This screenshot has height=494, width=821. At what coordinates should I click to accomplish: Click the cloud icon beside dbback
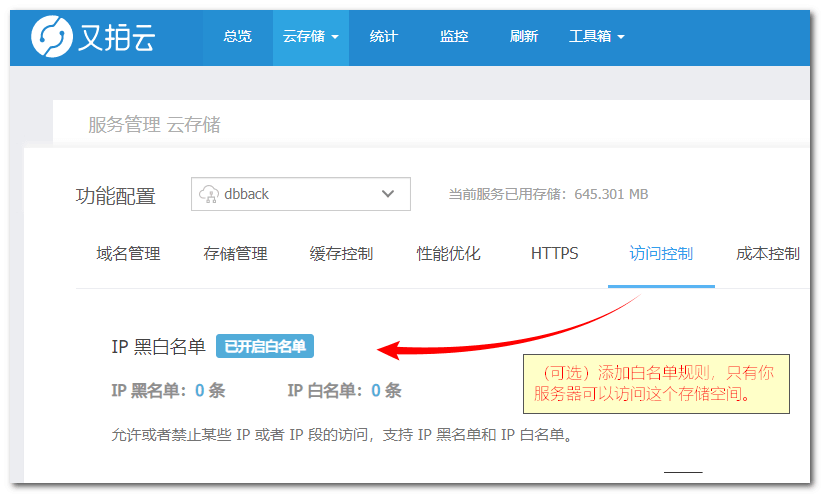[x=209, y=194]
